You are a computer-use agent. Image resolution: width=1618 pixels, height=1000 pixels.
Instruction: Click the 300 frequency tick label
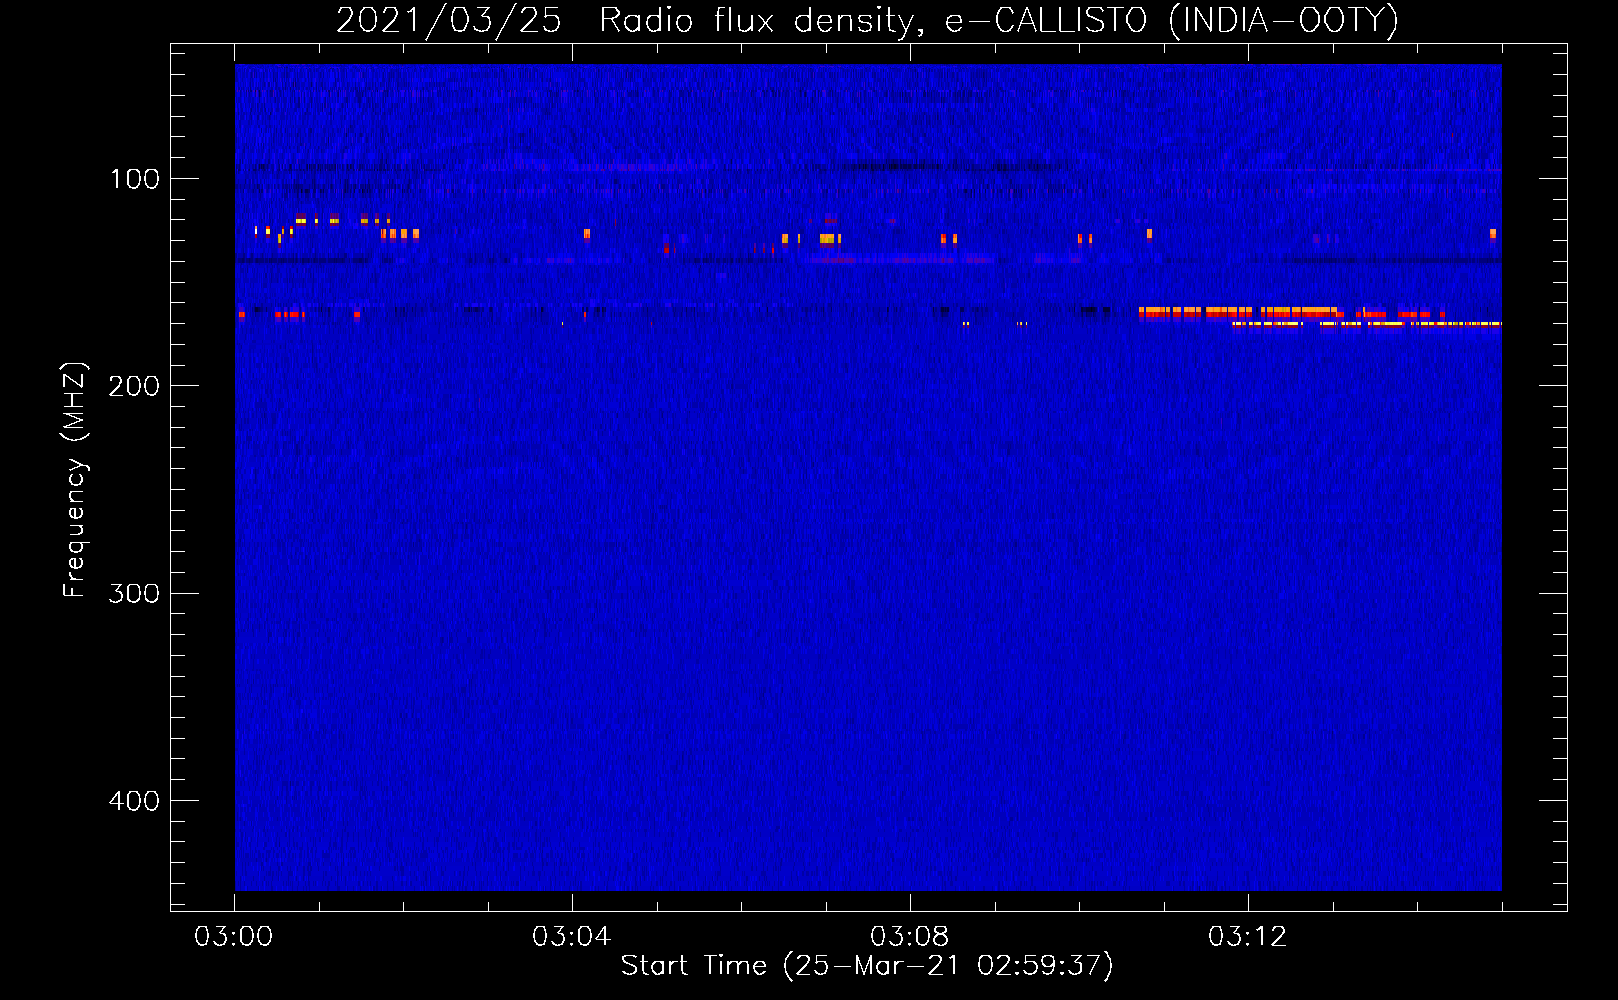[x=134, y=593]
